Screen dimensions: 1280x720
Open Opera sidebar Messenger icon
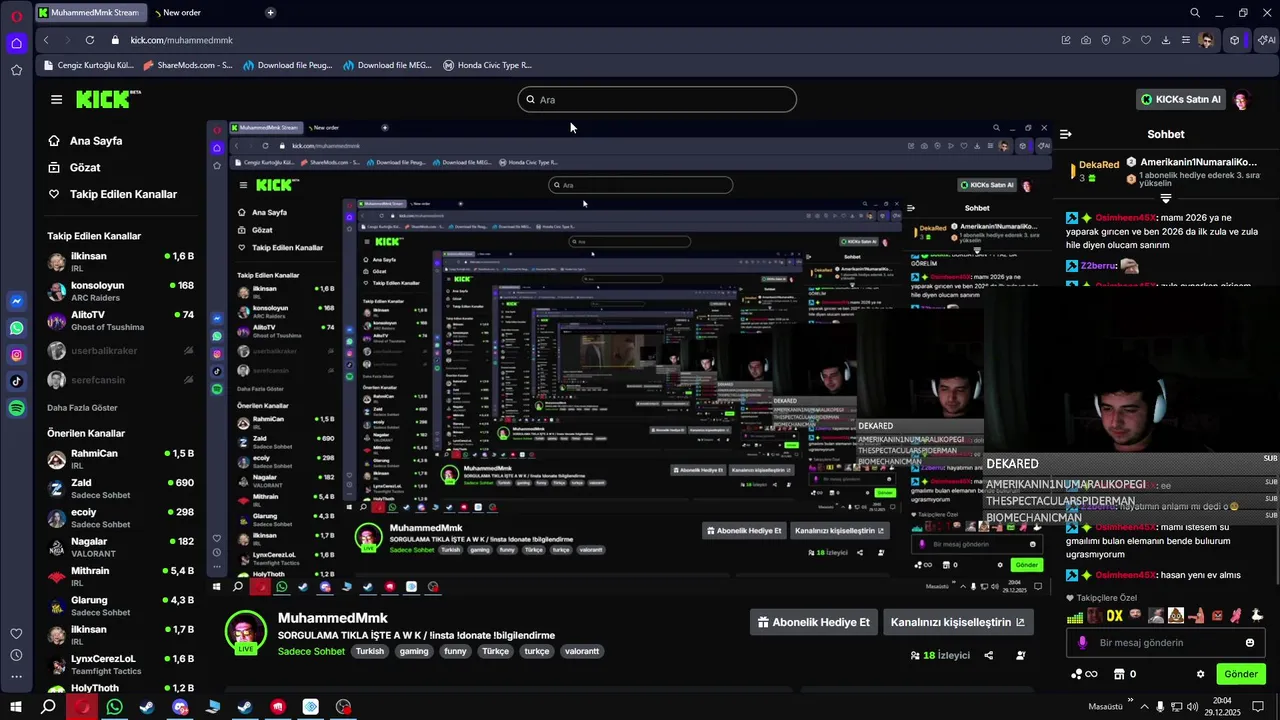point(17,301)
